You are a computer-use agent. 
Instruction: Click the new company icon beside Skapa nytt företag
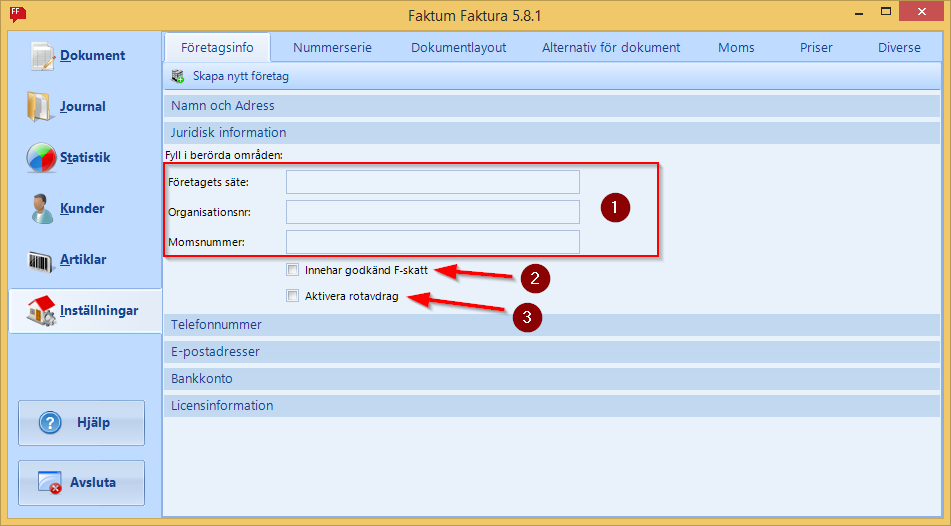click(178, 76)
